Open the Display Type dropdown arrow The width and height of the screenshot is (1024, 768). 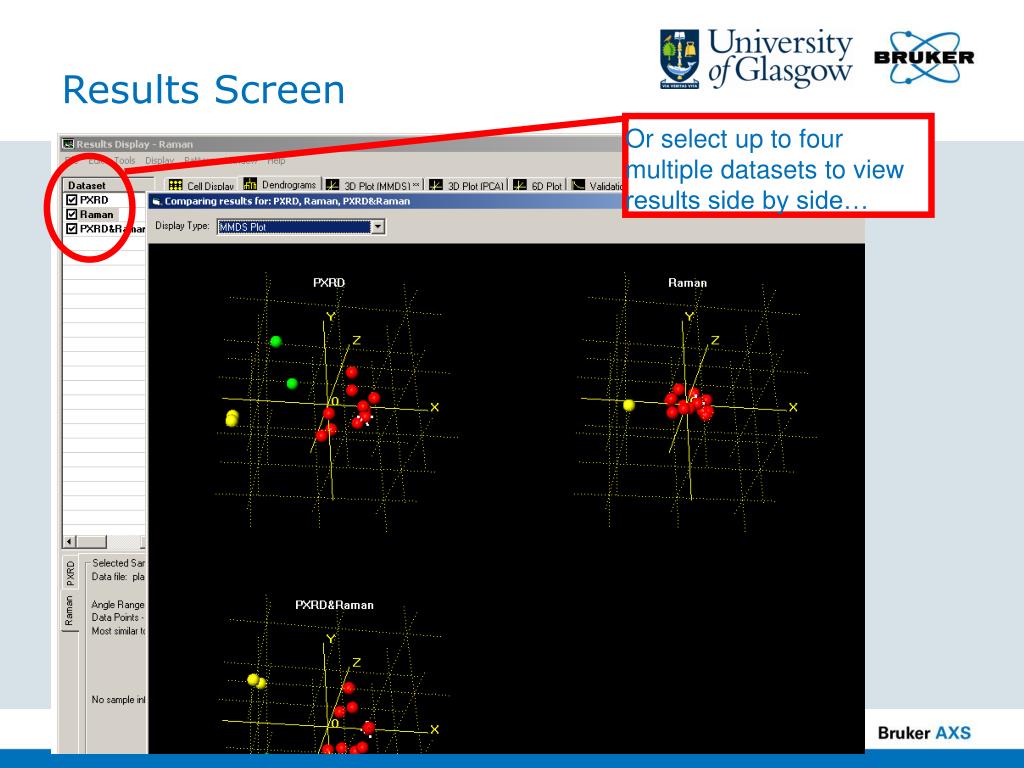click(377, 227)
